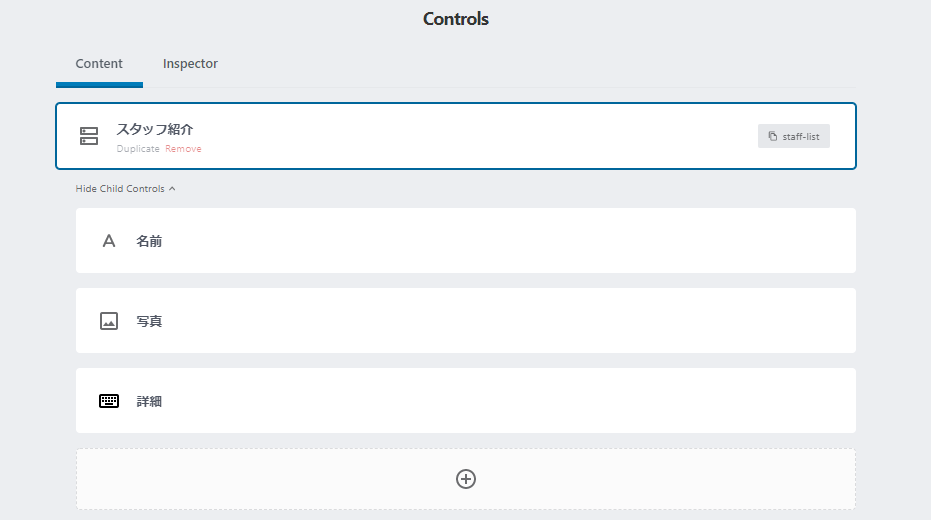The height and width of the screenshot is (520, 931).
Task: Open the 名前 child control label
Action: tap(149, 241)
